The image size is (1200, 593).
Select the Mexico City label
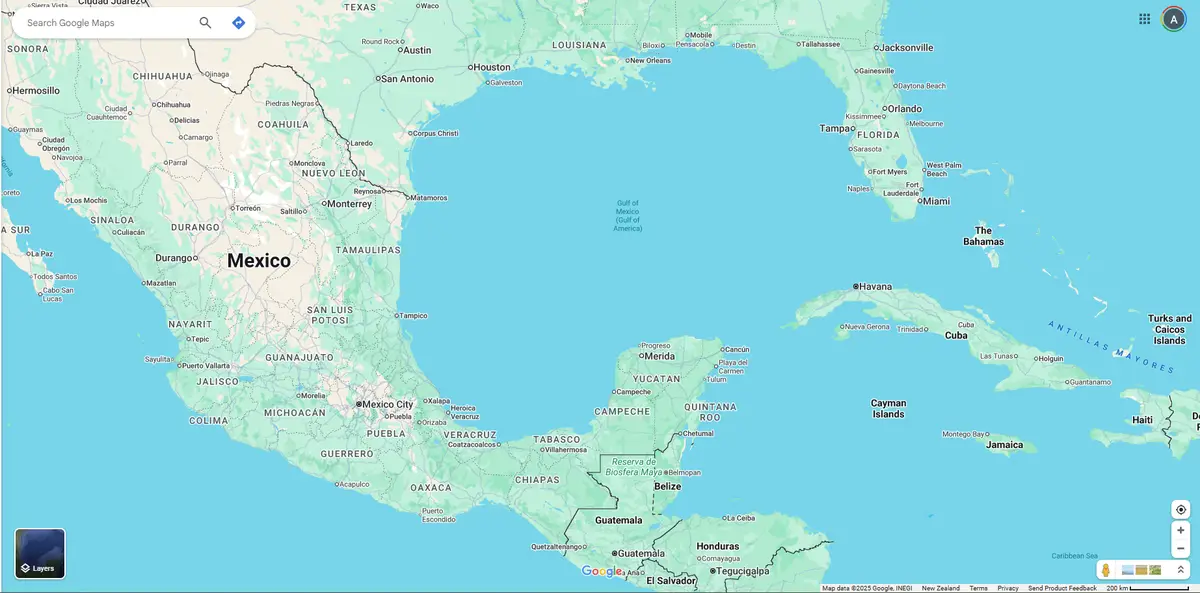tap(387, 405)
